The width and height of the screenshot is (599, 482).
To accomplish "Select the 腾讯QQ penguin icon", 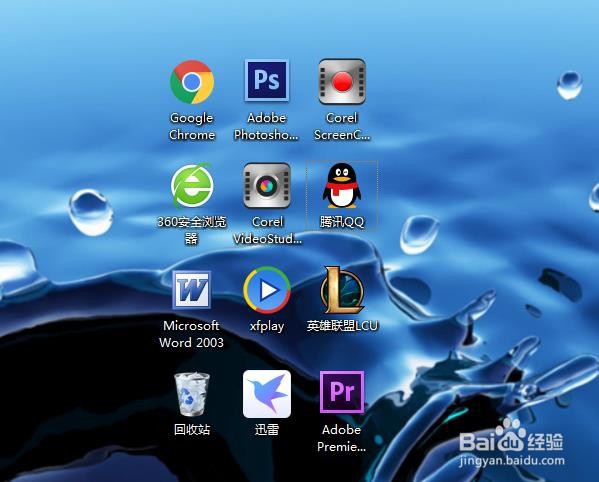I will coord(342,186).
